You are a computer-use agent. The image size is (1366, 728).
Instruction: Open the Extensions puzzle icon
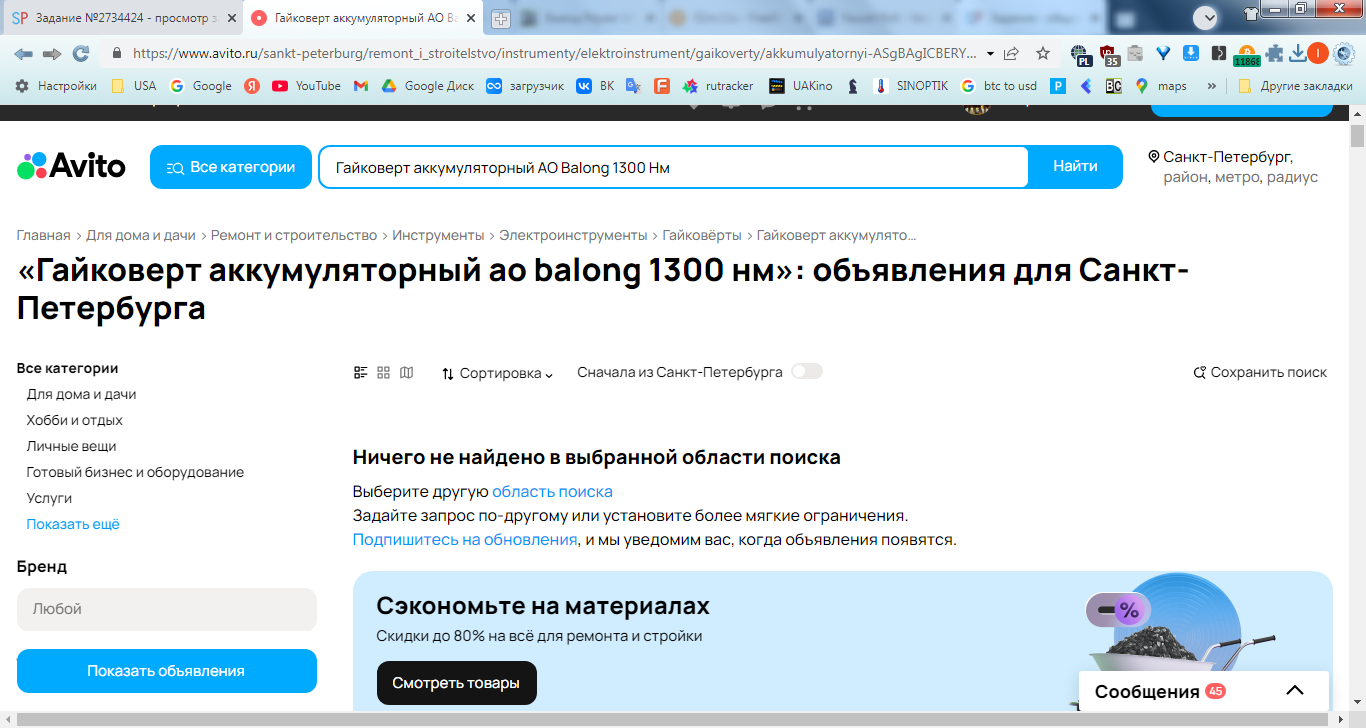pos(1274,53)
